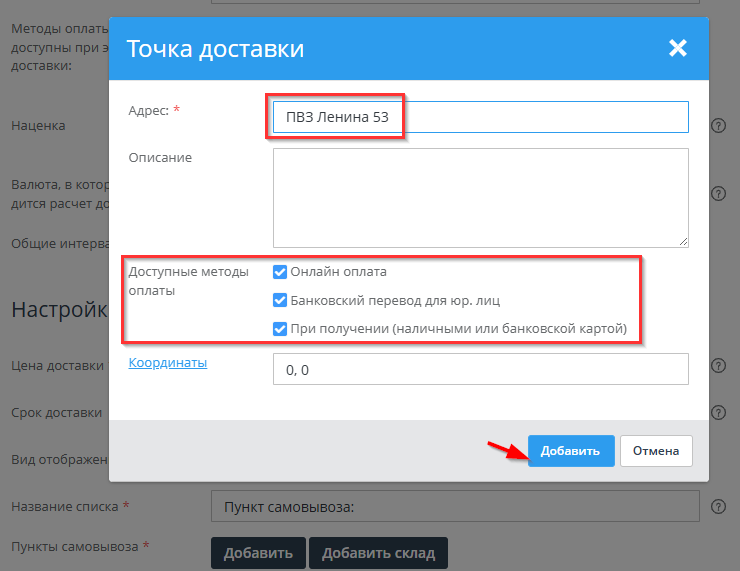Image resolution: width=740 pixels, height=571 pixels.
Task: Open the Координаты link
Action: pyautogui.click(x=167, y=363)
